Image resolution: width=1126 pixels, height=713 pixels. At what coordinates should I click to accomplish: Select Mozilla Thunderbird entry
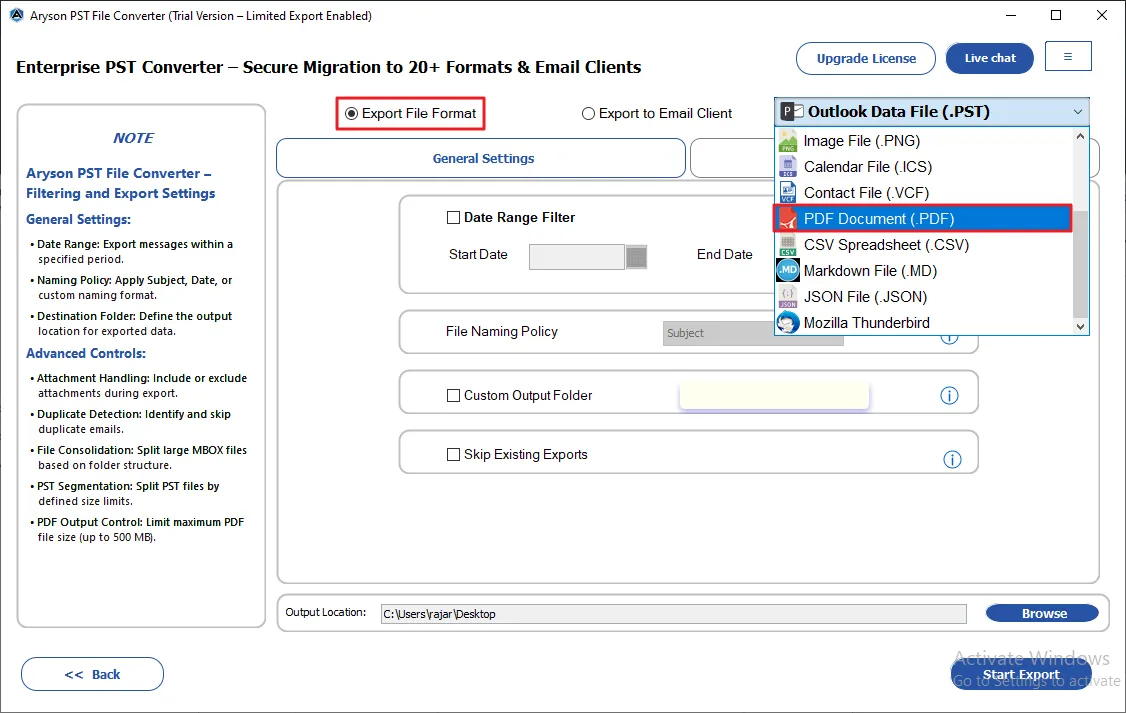pyautogui.click(x=923, y=322)
